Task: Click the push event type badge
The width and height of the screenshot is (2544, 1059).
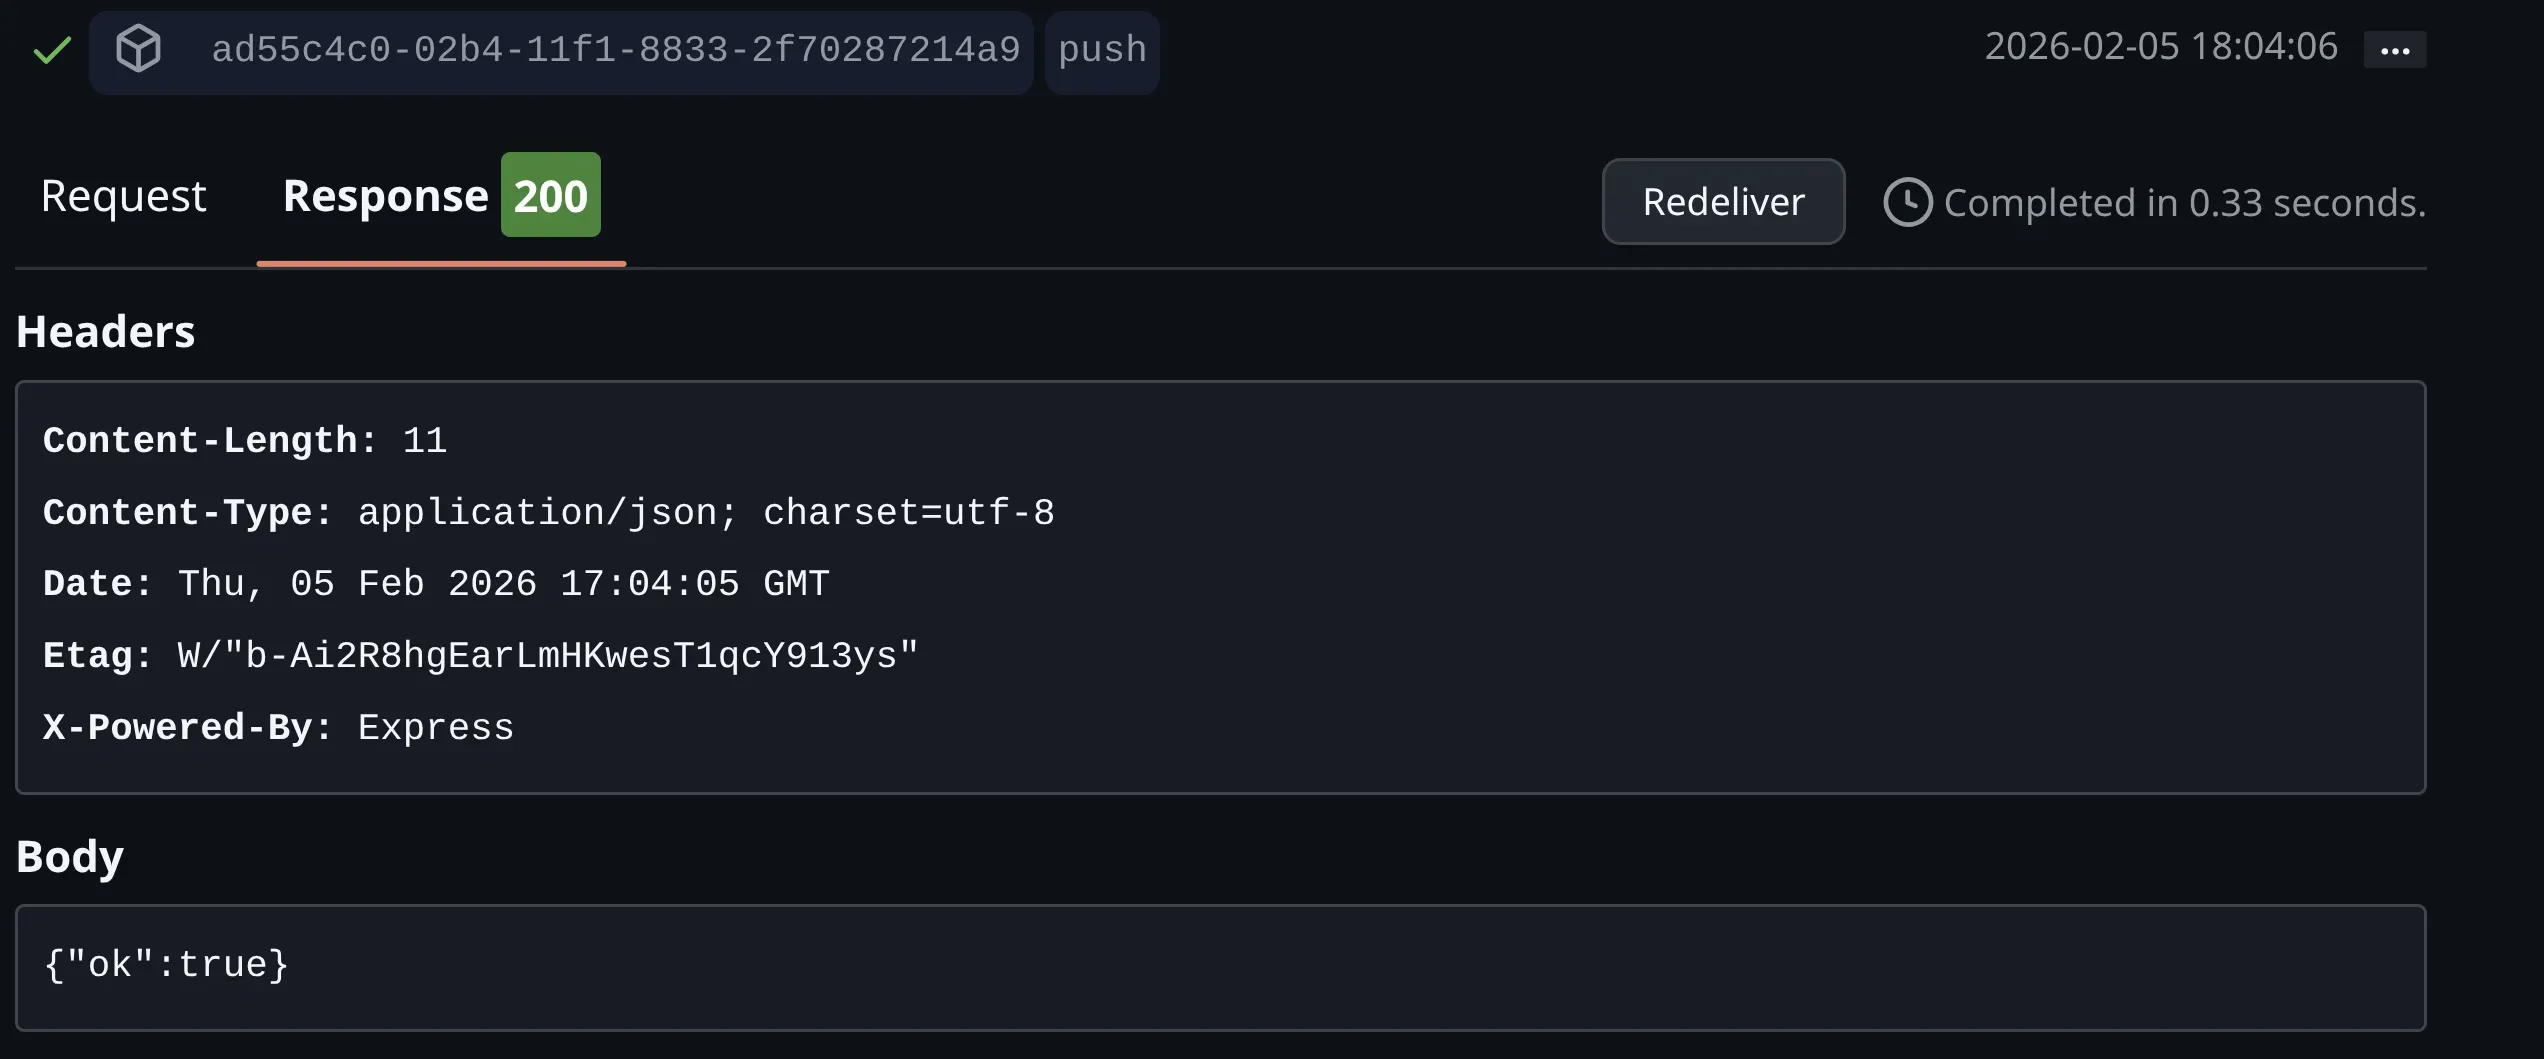Action: tap(1101, 49)
